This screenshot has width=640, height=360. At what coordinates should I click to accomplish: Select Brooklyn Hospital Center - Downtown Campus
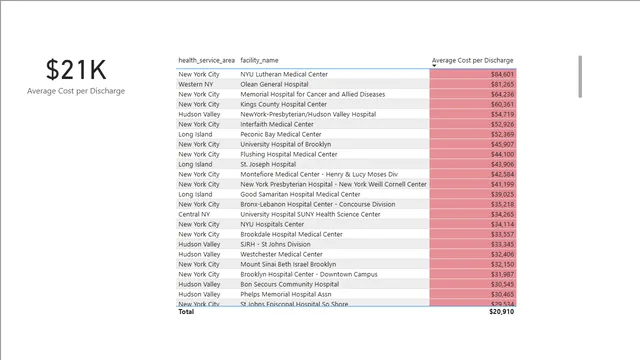click(x=309, y=274)
